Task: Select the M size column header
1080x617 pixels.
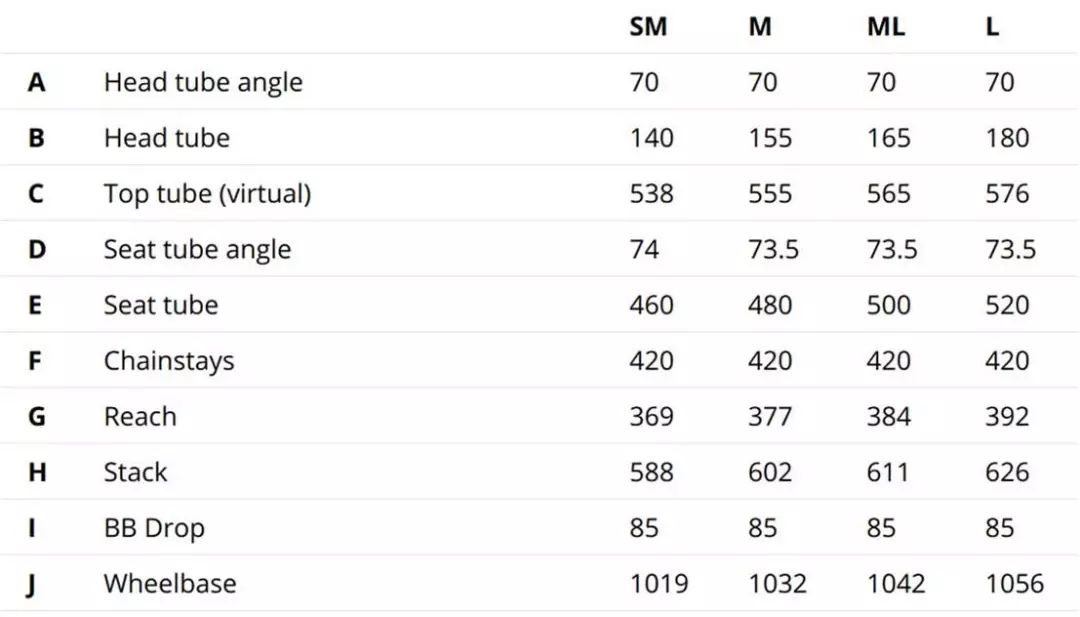Action: coord(760,27)
